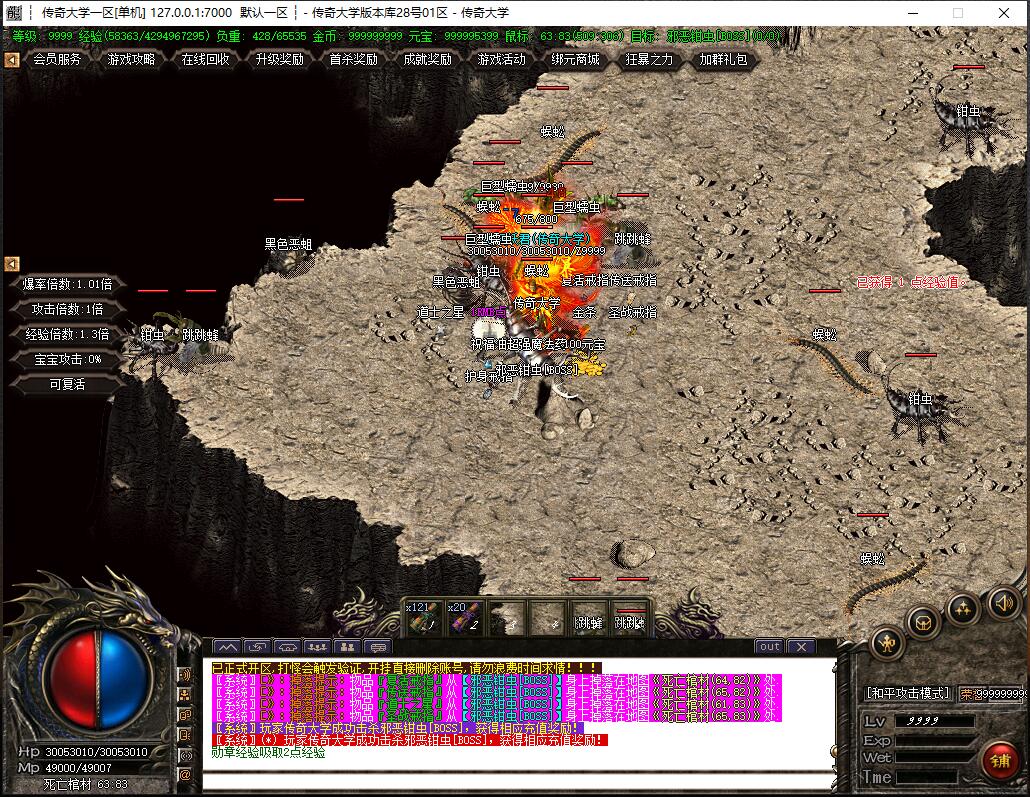Click the fifth chat channel signal icon
This screenshot has height=797, width=1030.
click(x=185, y=756)
